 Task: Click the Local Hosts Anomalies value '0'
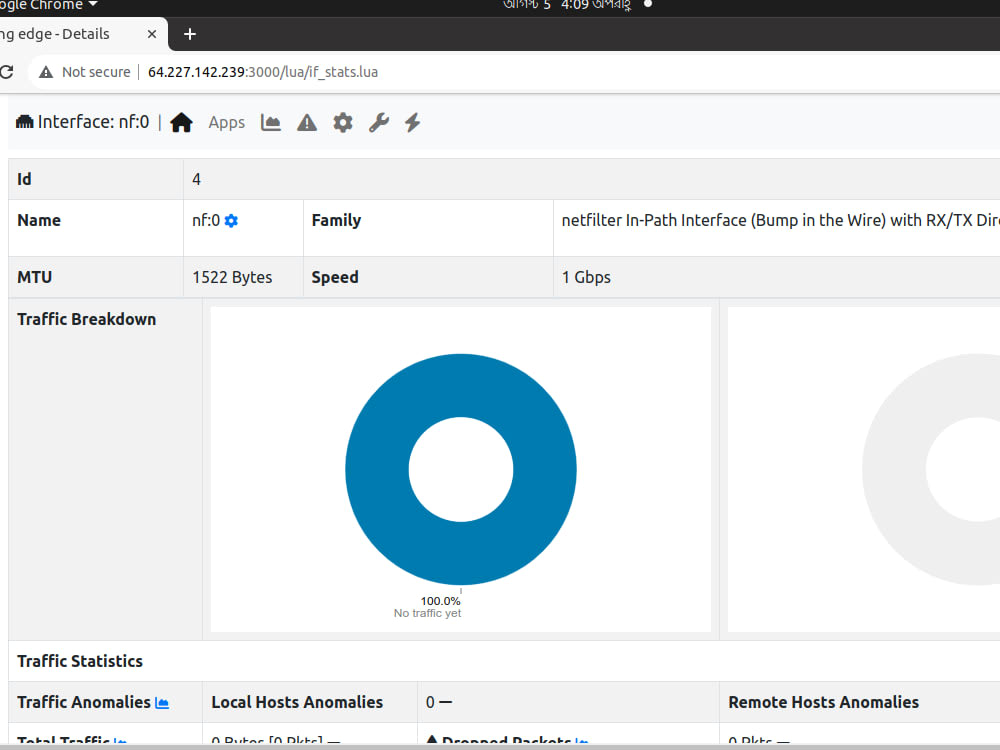tap(430, 702)
